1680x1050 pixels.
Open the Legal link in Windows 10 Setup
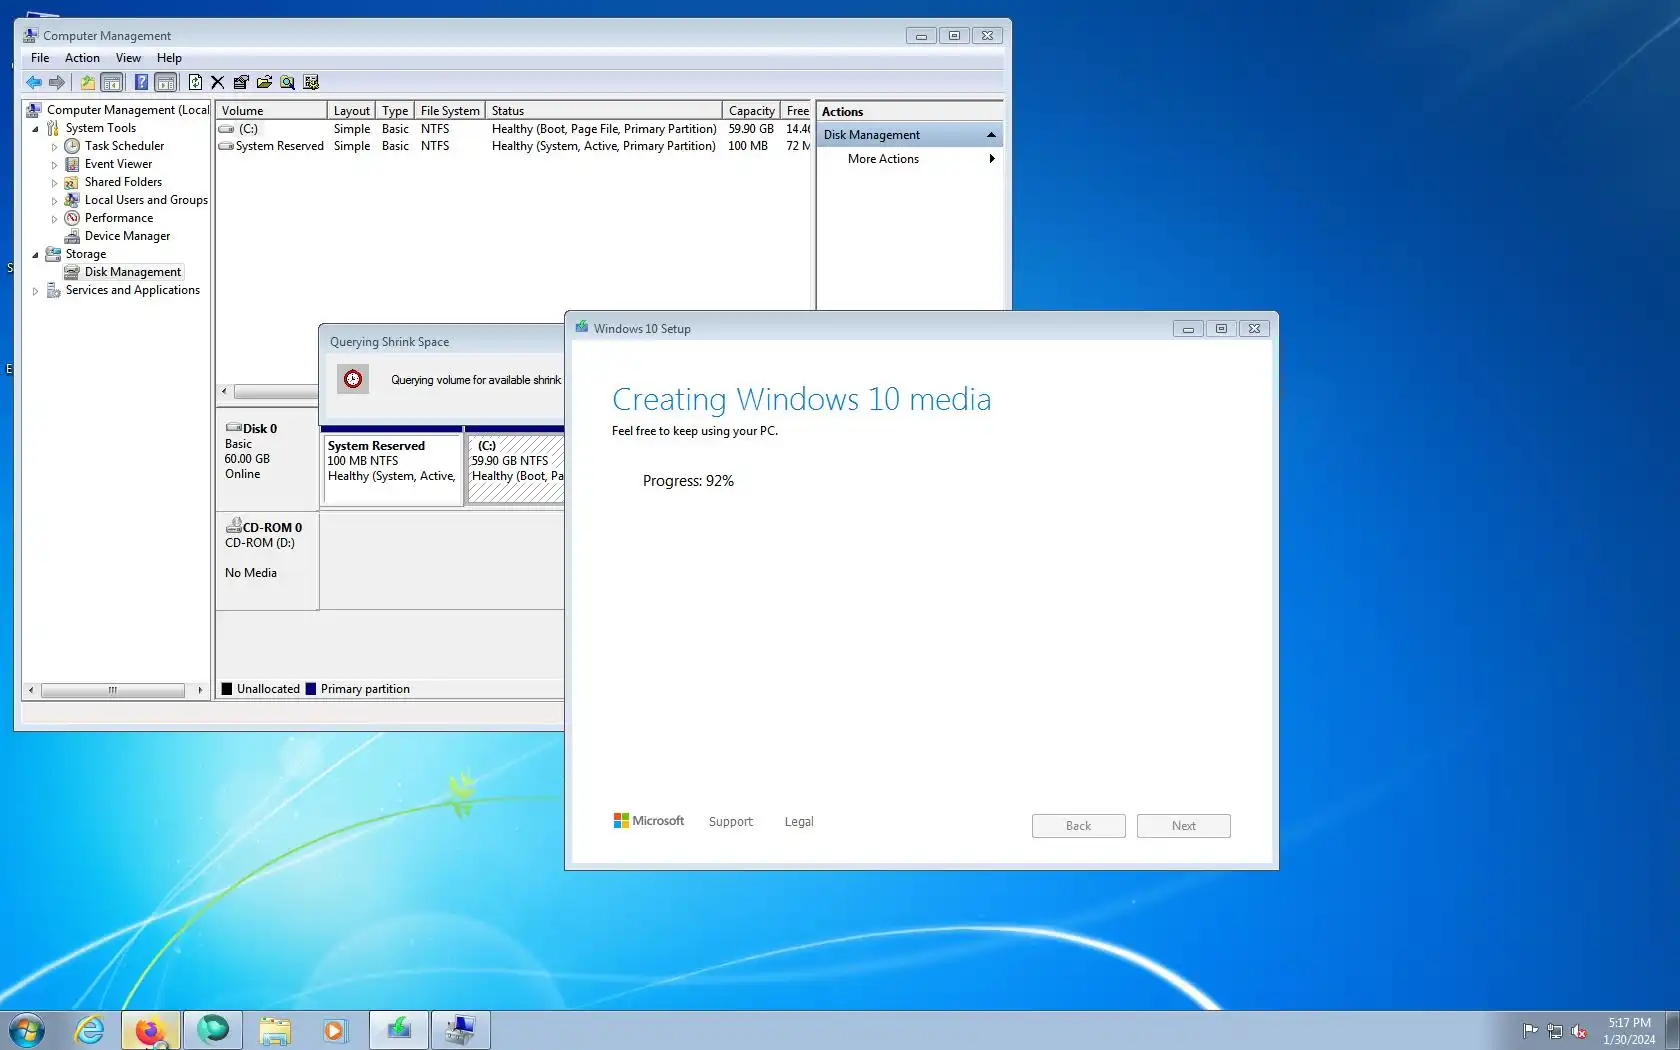[798, 822]
